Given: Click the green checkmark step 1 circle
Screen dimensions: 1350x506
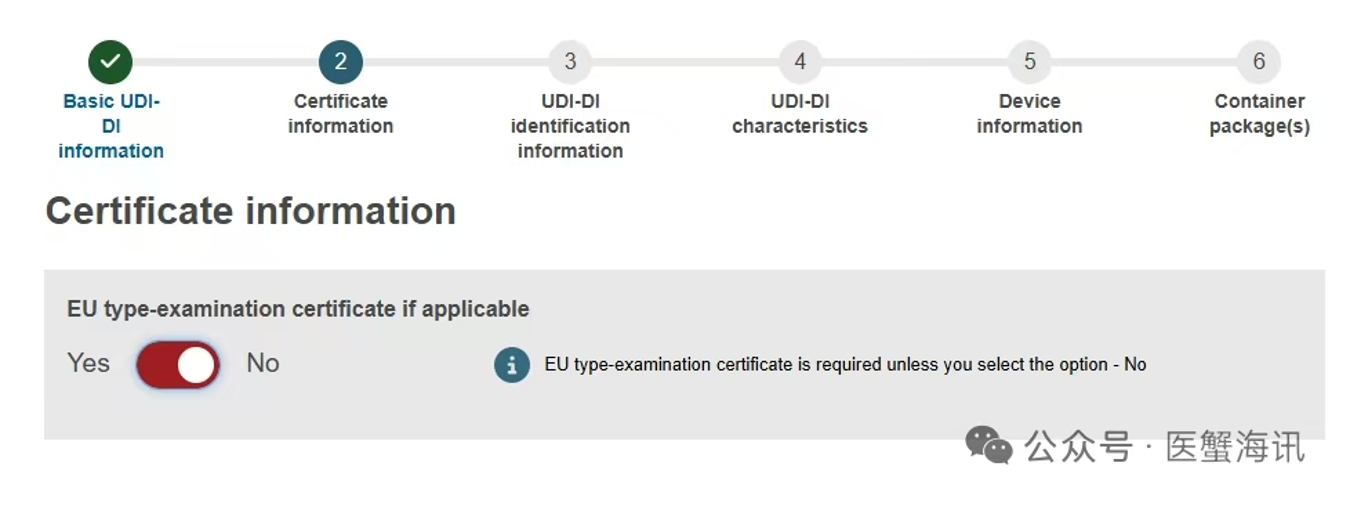Looking at the screenshot, I should 110,62.
